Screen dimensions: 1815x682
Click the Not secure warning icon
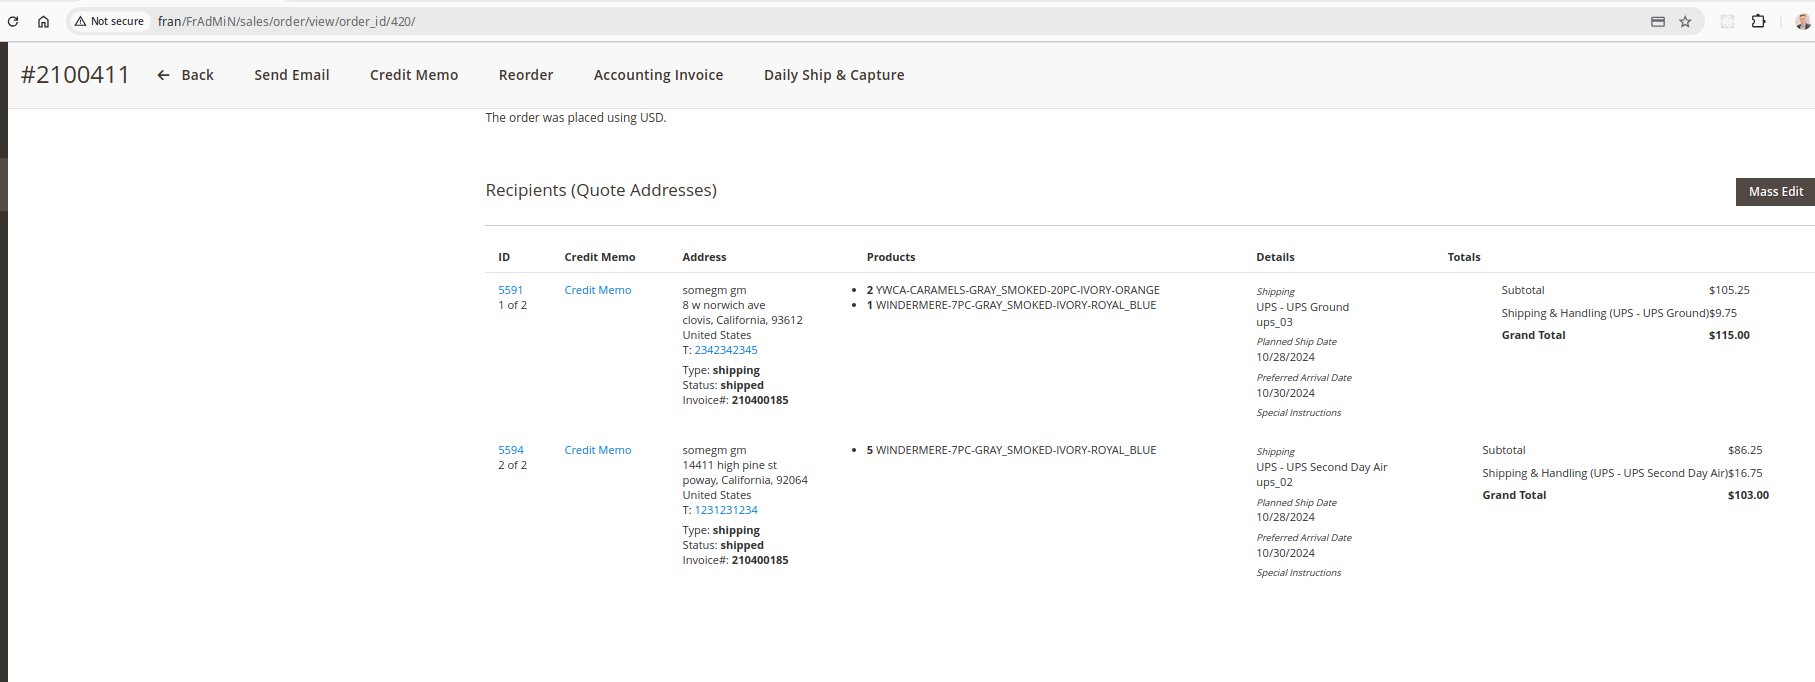pos(81,21)
